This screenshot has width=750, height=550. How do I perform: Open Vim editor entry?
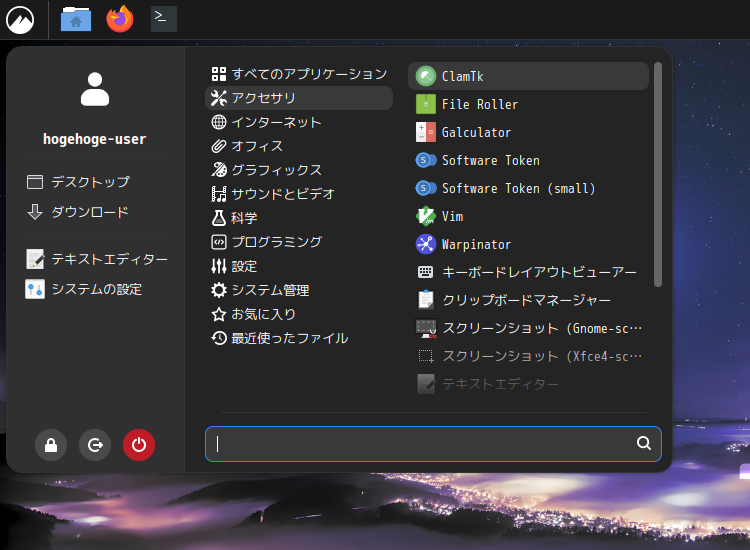point(528,216)
